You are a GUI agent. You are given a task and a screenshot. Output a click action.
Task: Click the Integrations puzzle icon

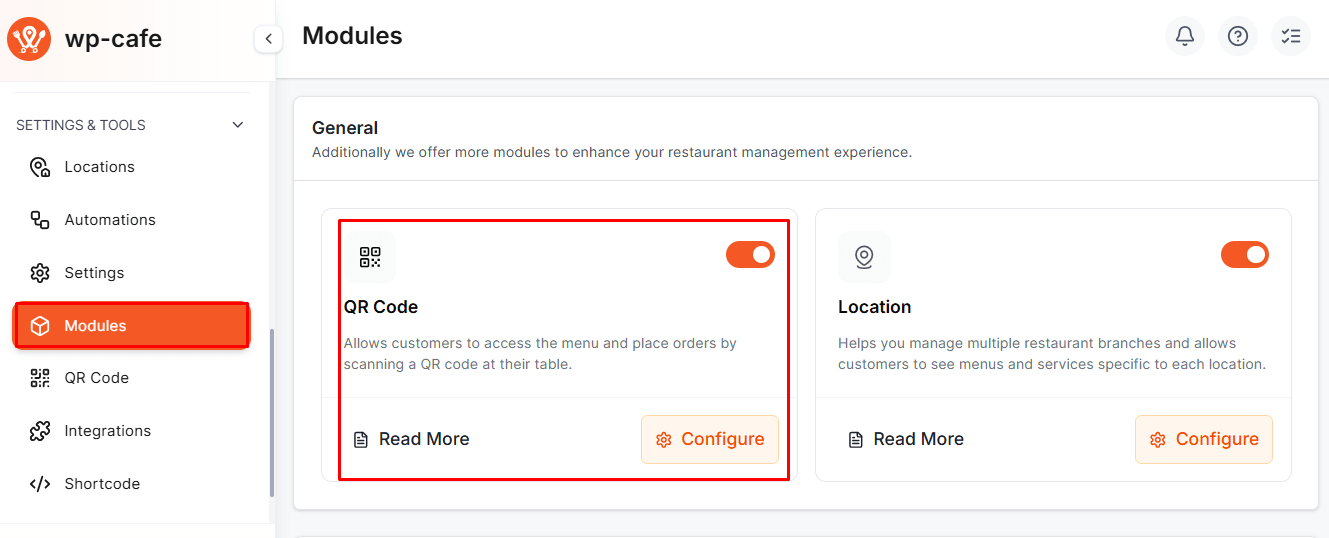[x=40, y=431]
